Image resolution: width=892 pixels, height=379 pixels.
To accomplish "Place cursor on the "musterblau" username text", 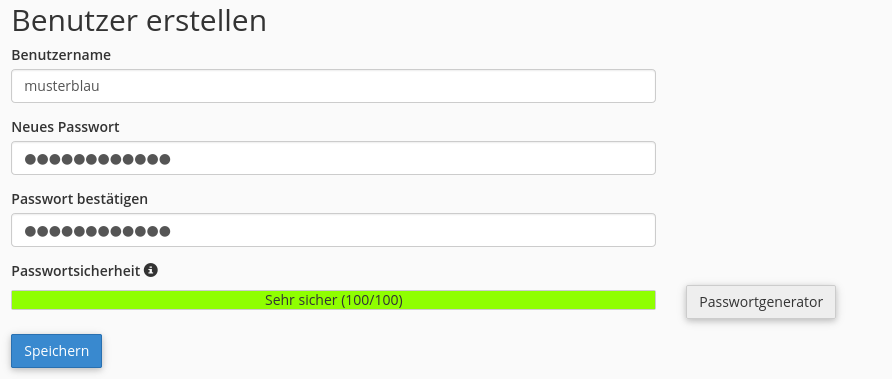I will click(x=62, y=86).
